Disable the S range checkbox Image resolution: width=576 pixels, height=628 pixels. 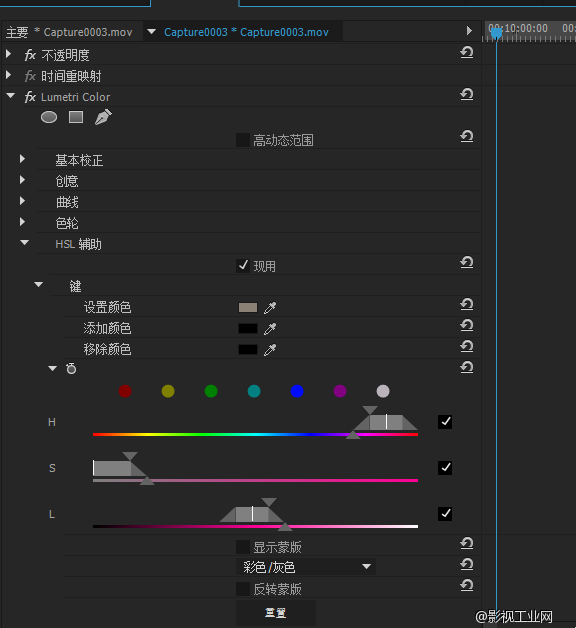point(445,468)
